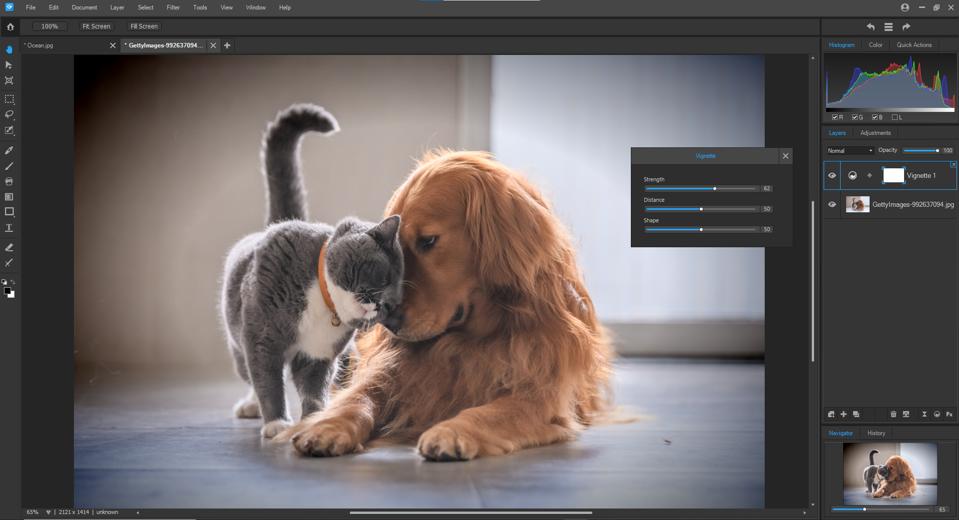This screenshot has height=520, width=959.
Task: Adjust the Vignette Strength slider
Action: coord(714,188)
